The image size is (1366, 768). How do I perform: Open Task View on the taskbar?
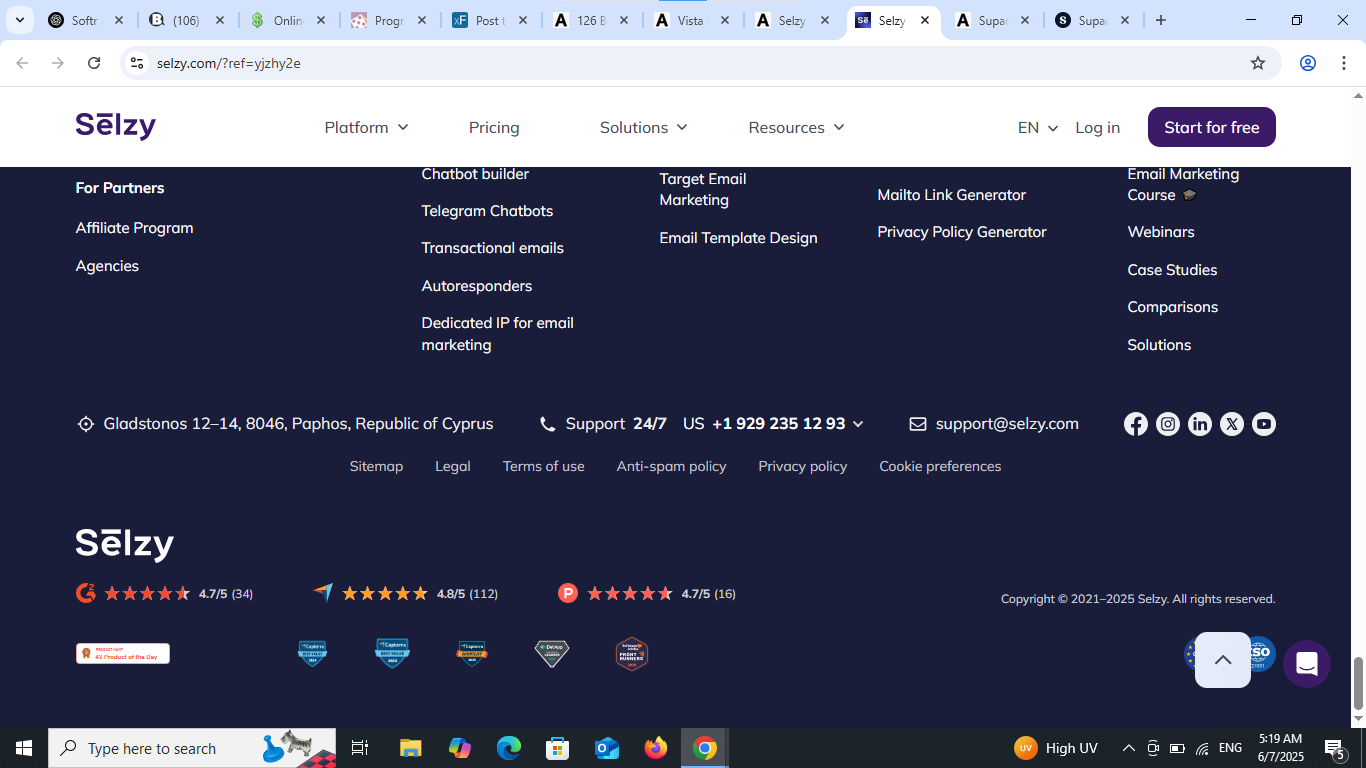[360, 748]
